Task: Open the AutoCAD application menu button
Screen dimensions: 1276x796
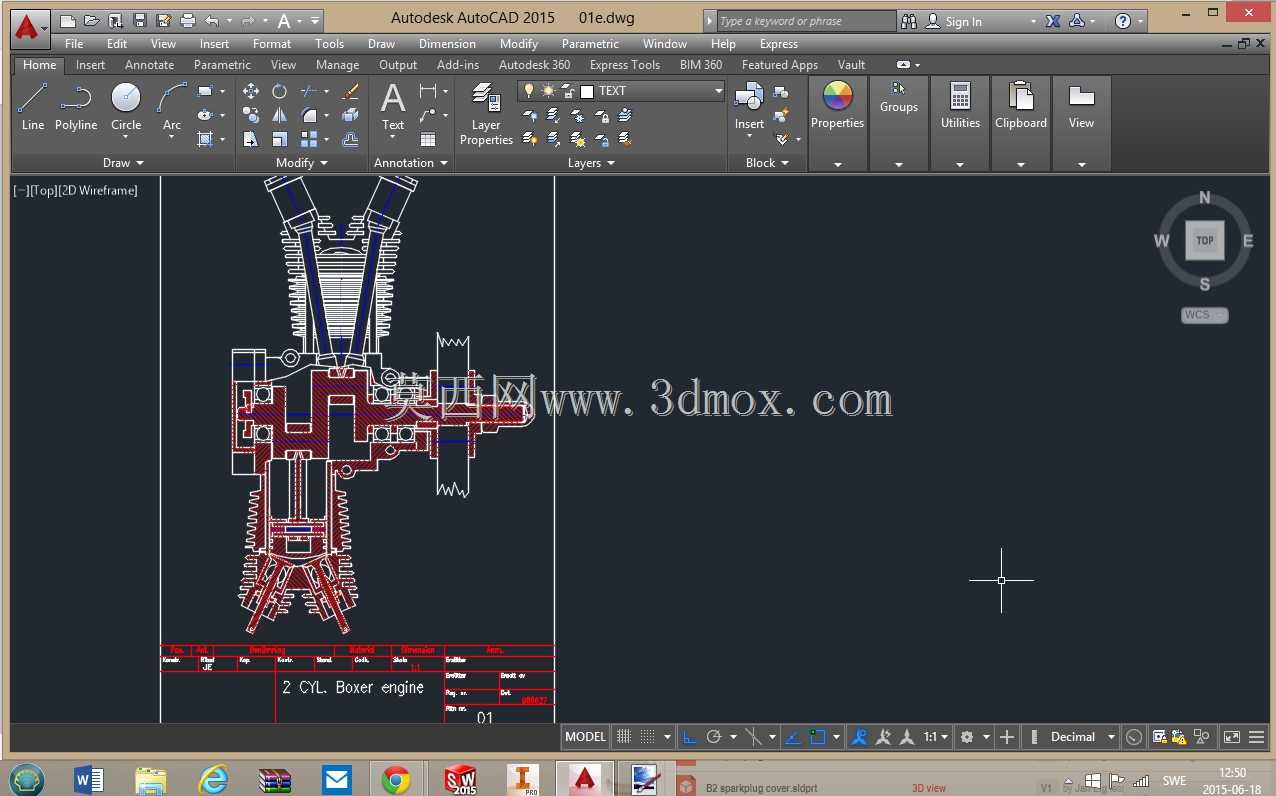Action: point(29,27)
